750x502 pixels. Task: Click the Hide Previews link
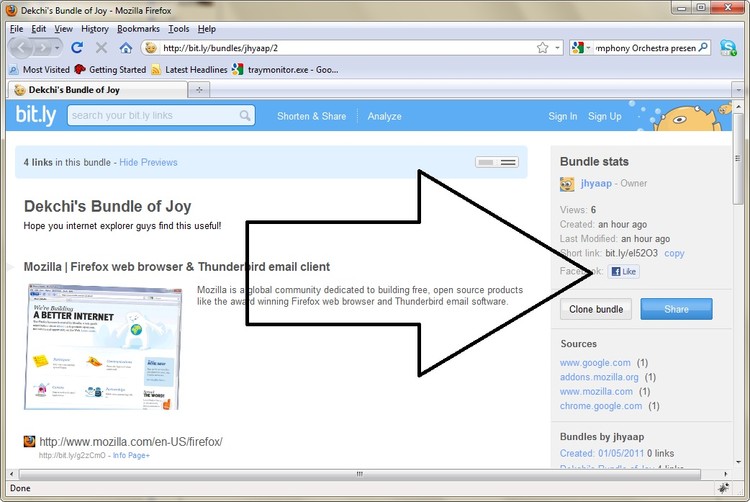pos(148,162)
